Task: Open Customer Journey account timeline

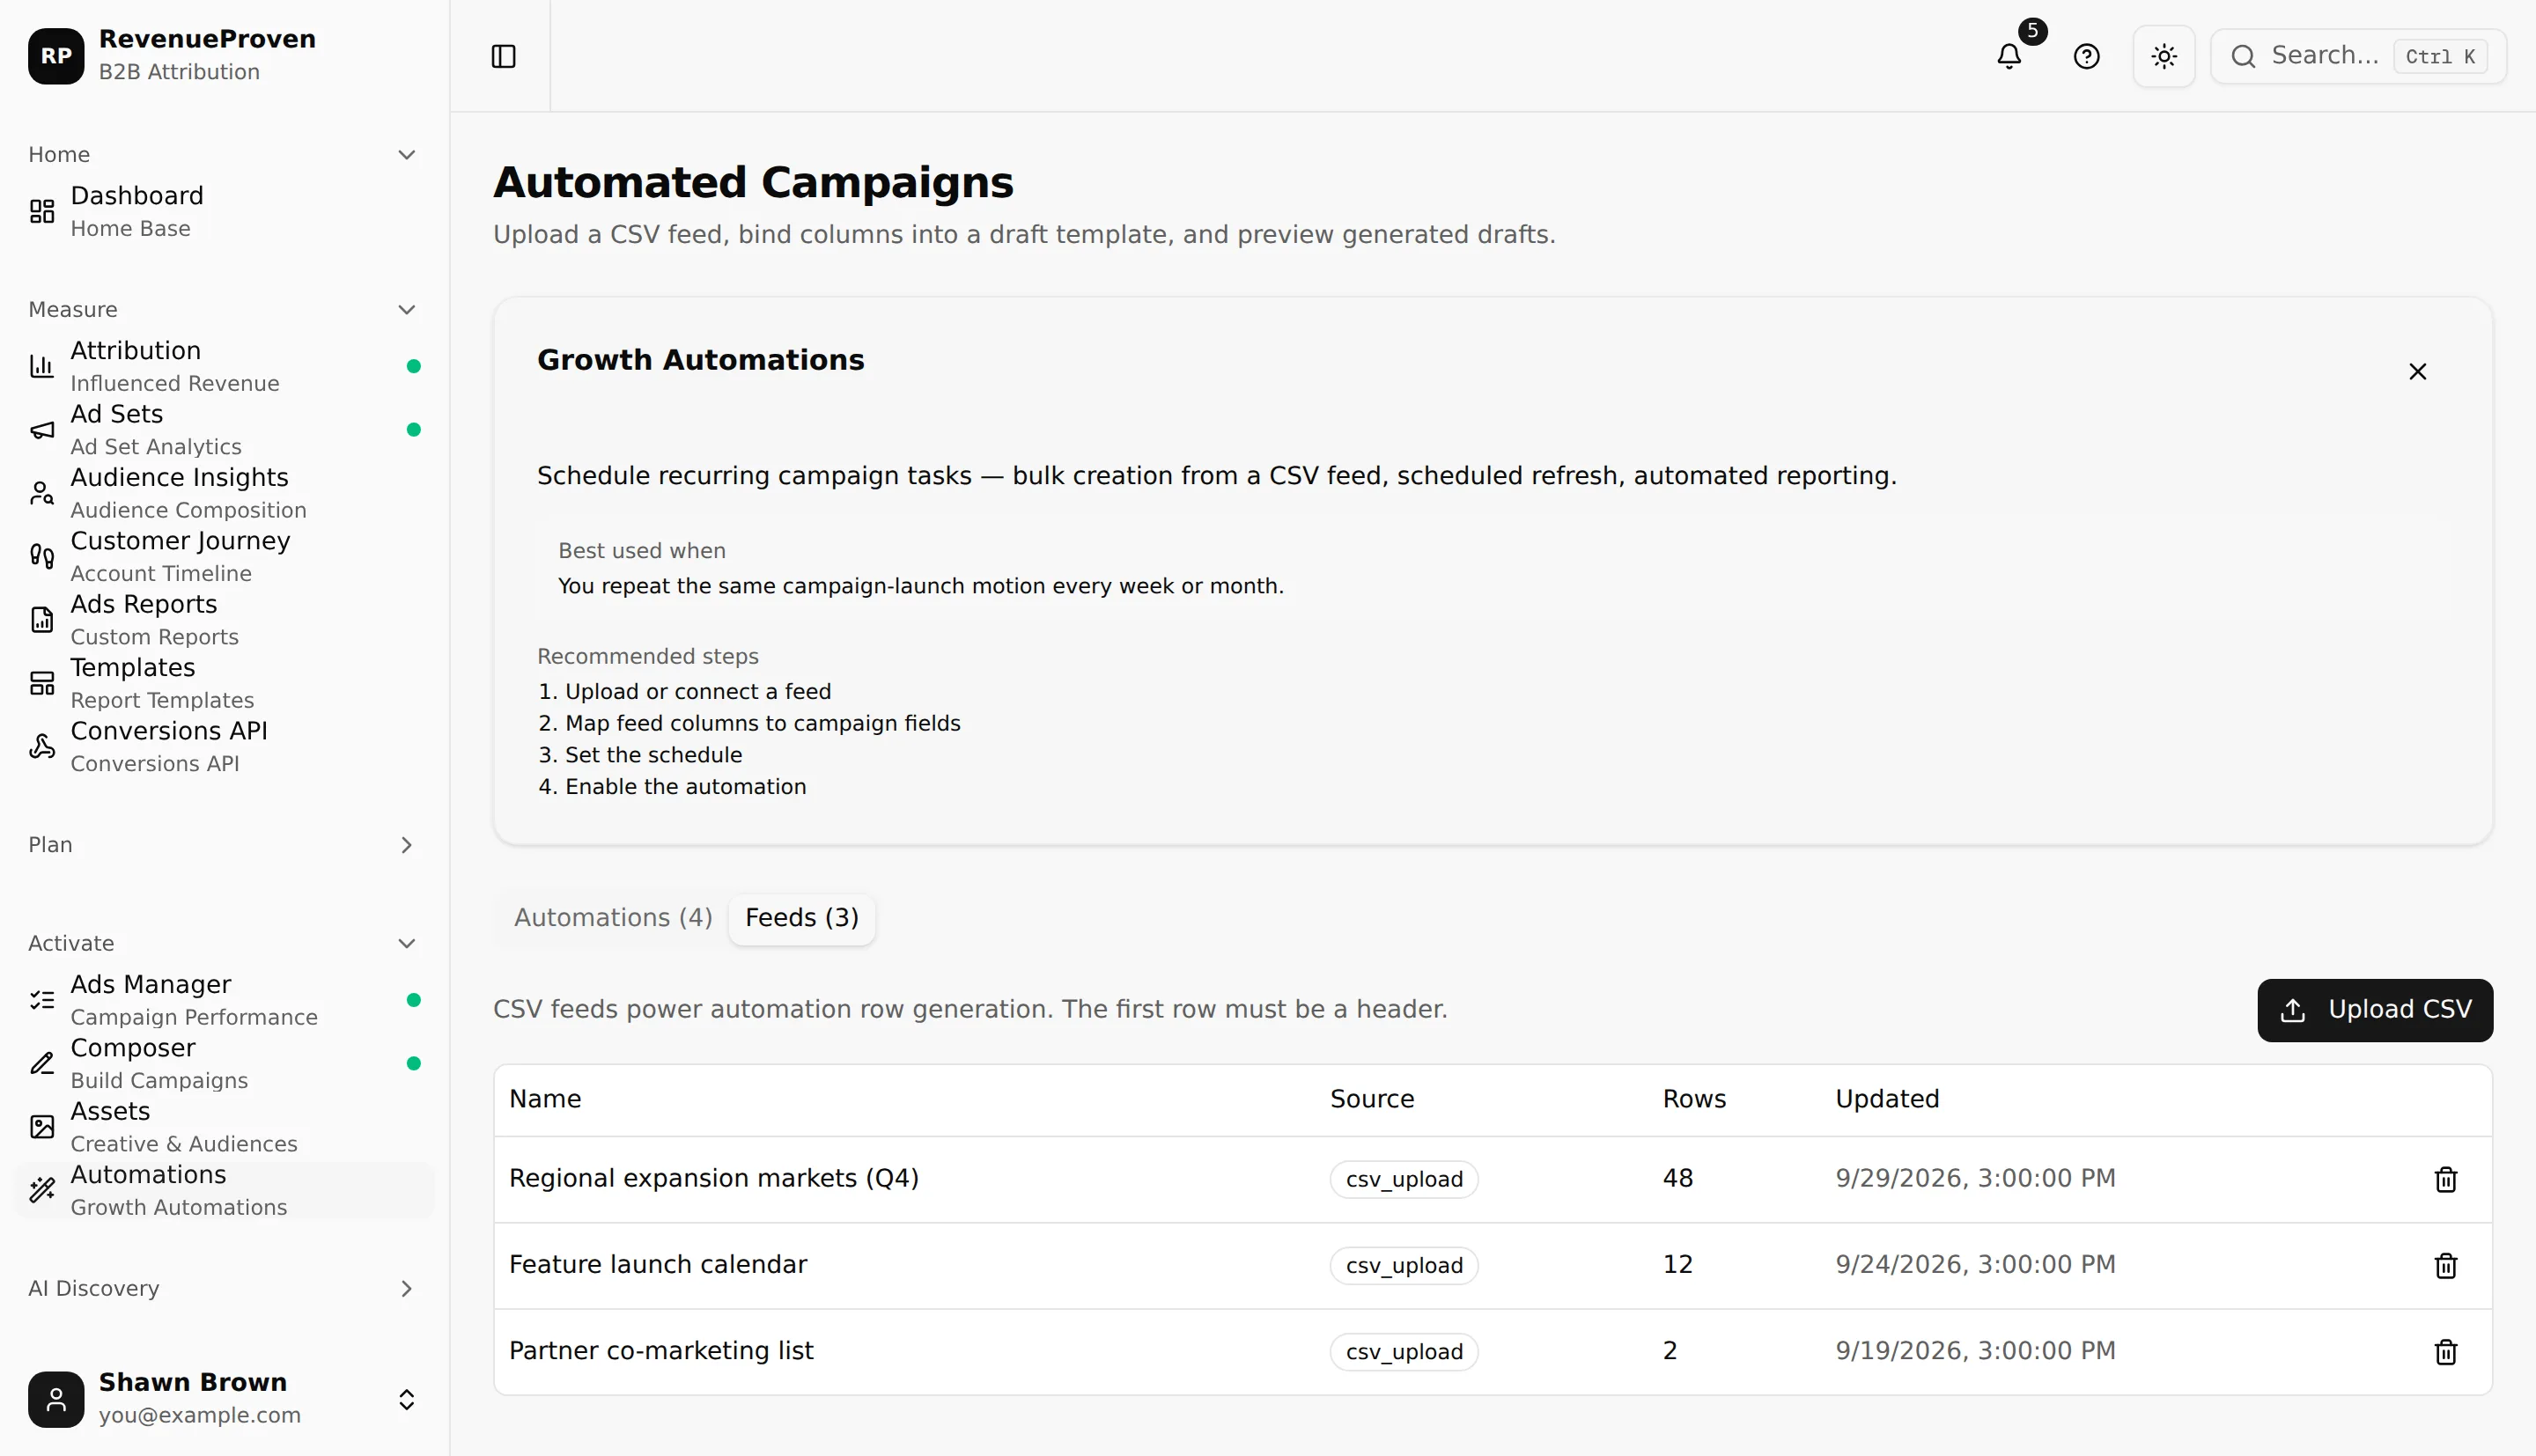Action: click(x=224, y=556)
